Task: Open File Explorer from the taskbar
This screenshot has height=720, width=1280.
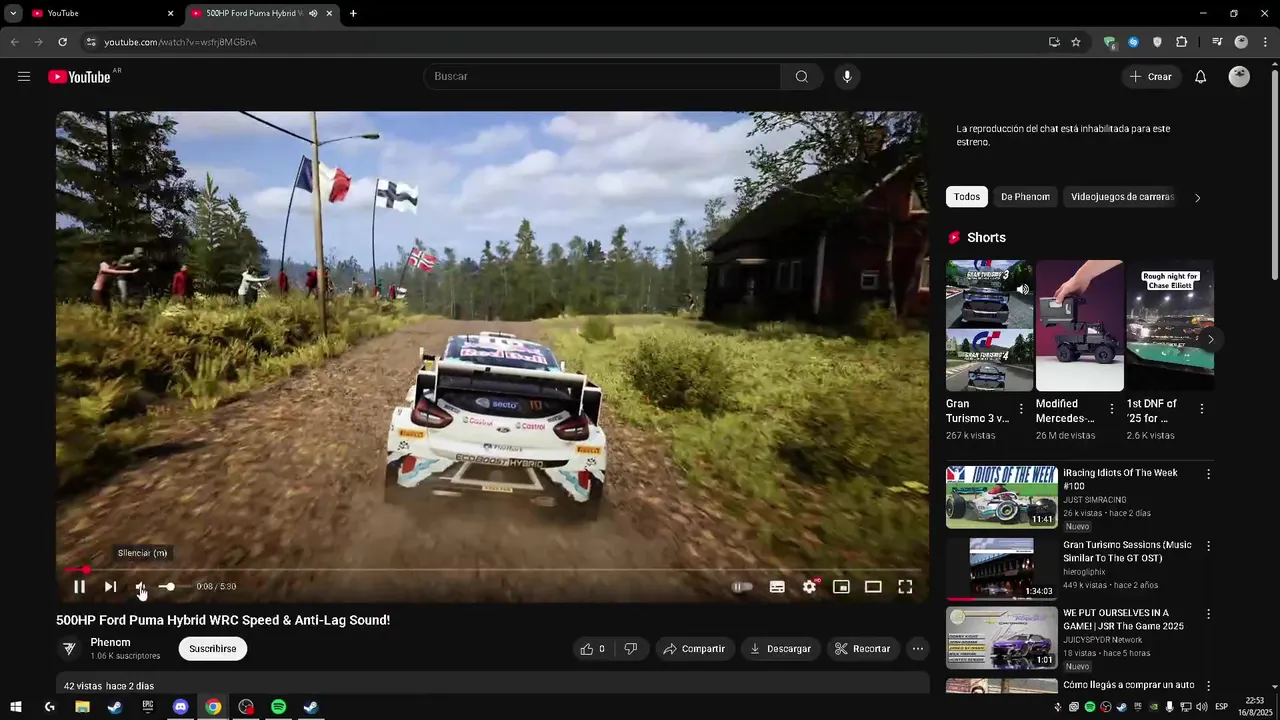Action: (x=82, y=707)
